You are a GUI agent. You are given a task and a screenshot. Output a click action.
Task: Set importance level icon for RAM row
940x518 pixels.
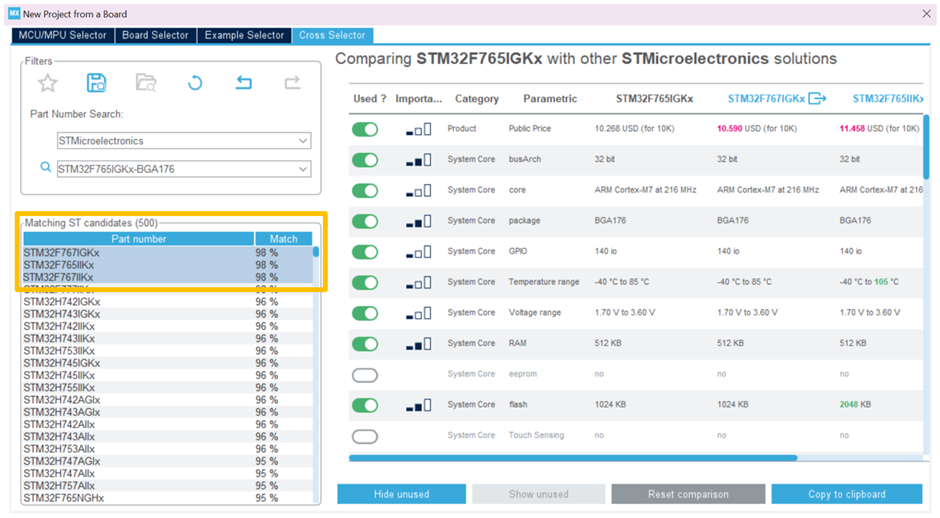pos(418,344)
